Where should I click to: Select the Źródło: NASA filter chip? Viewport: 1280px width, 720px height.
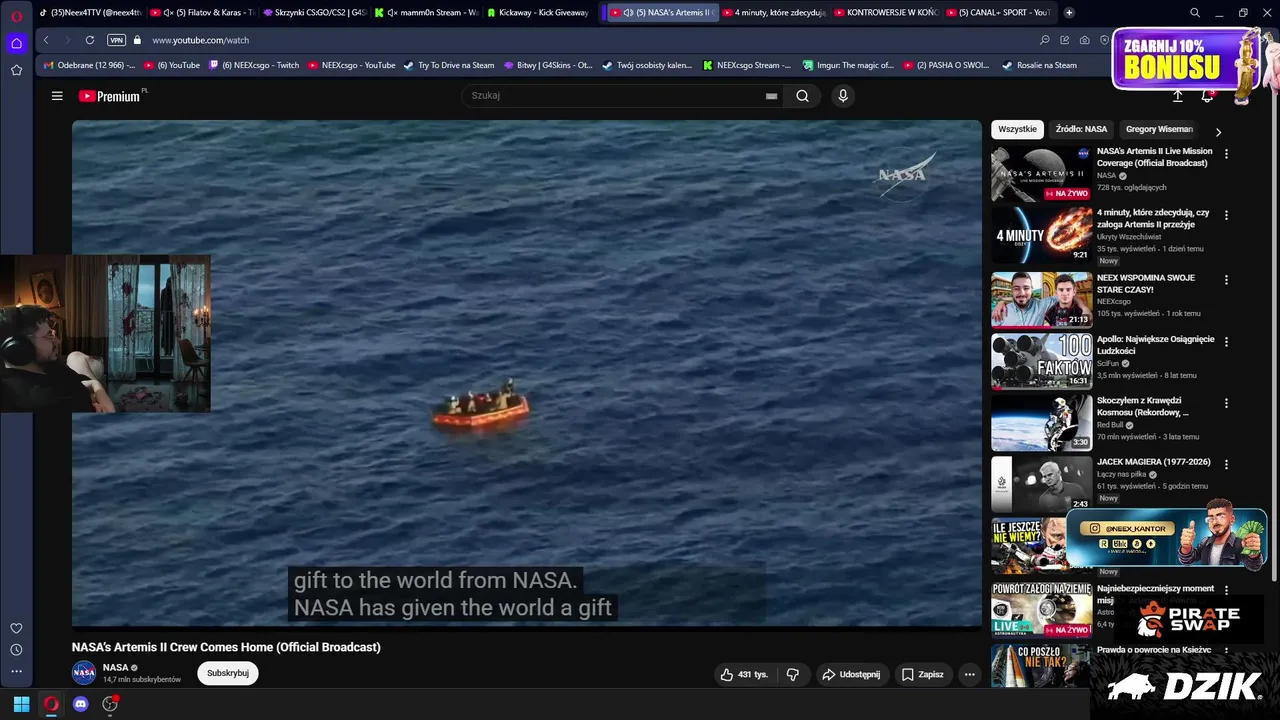click(x=1081, y=129)
